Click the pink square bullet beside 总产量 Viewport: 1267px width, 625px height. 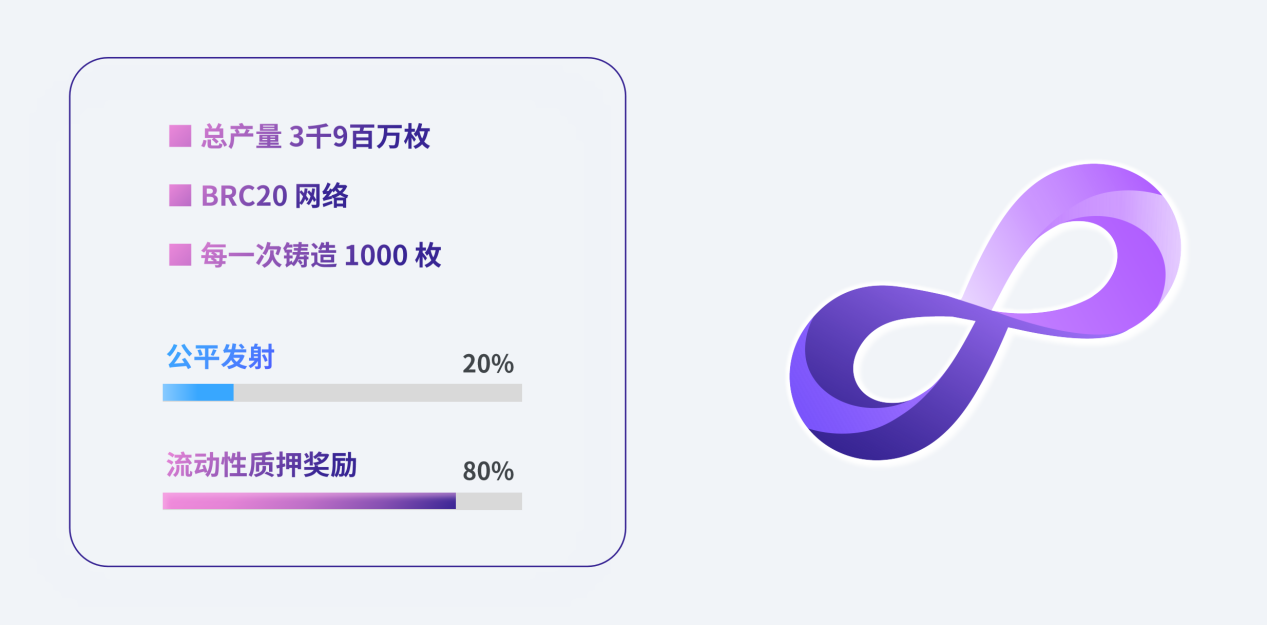tap(179, 136)
